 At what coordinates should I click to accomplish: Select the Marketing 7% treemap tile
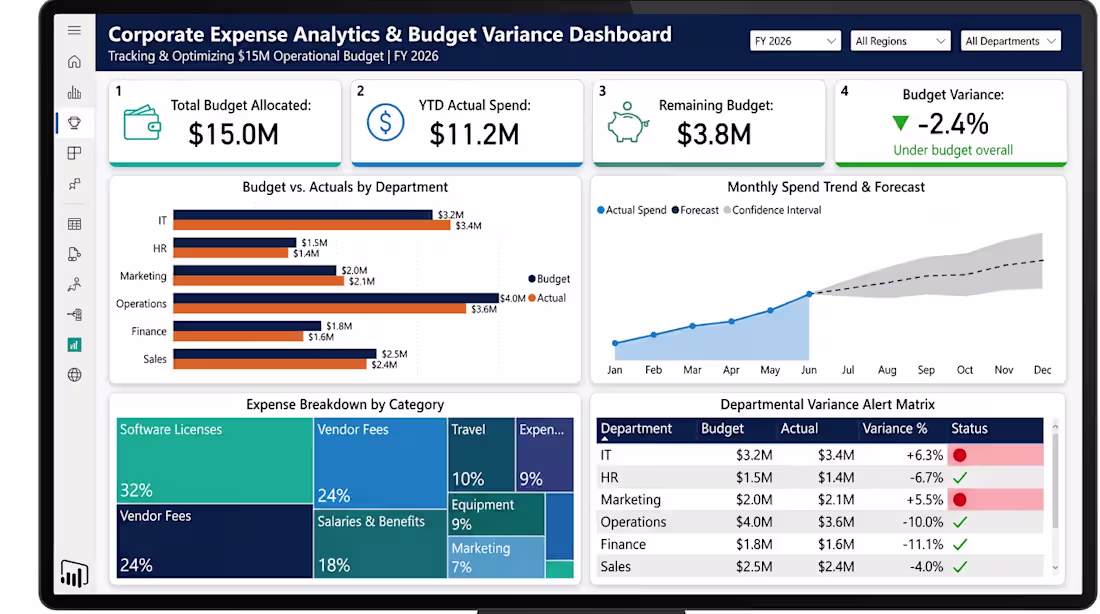pos(496,558)
